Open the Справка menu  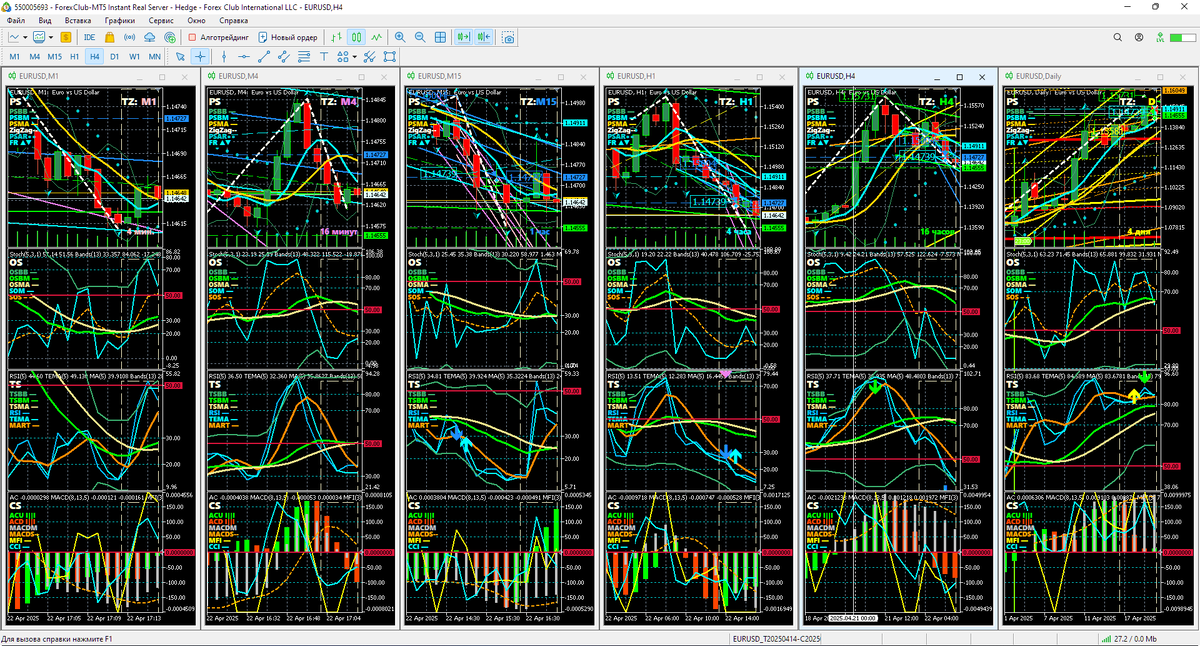[x=234, y=20]
